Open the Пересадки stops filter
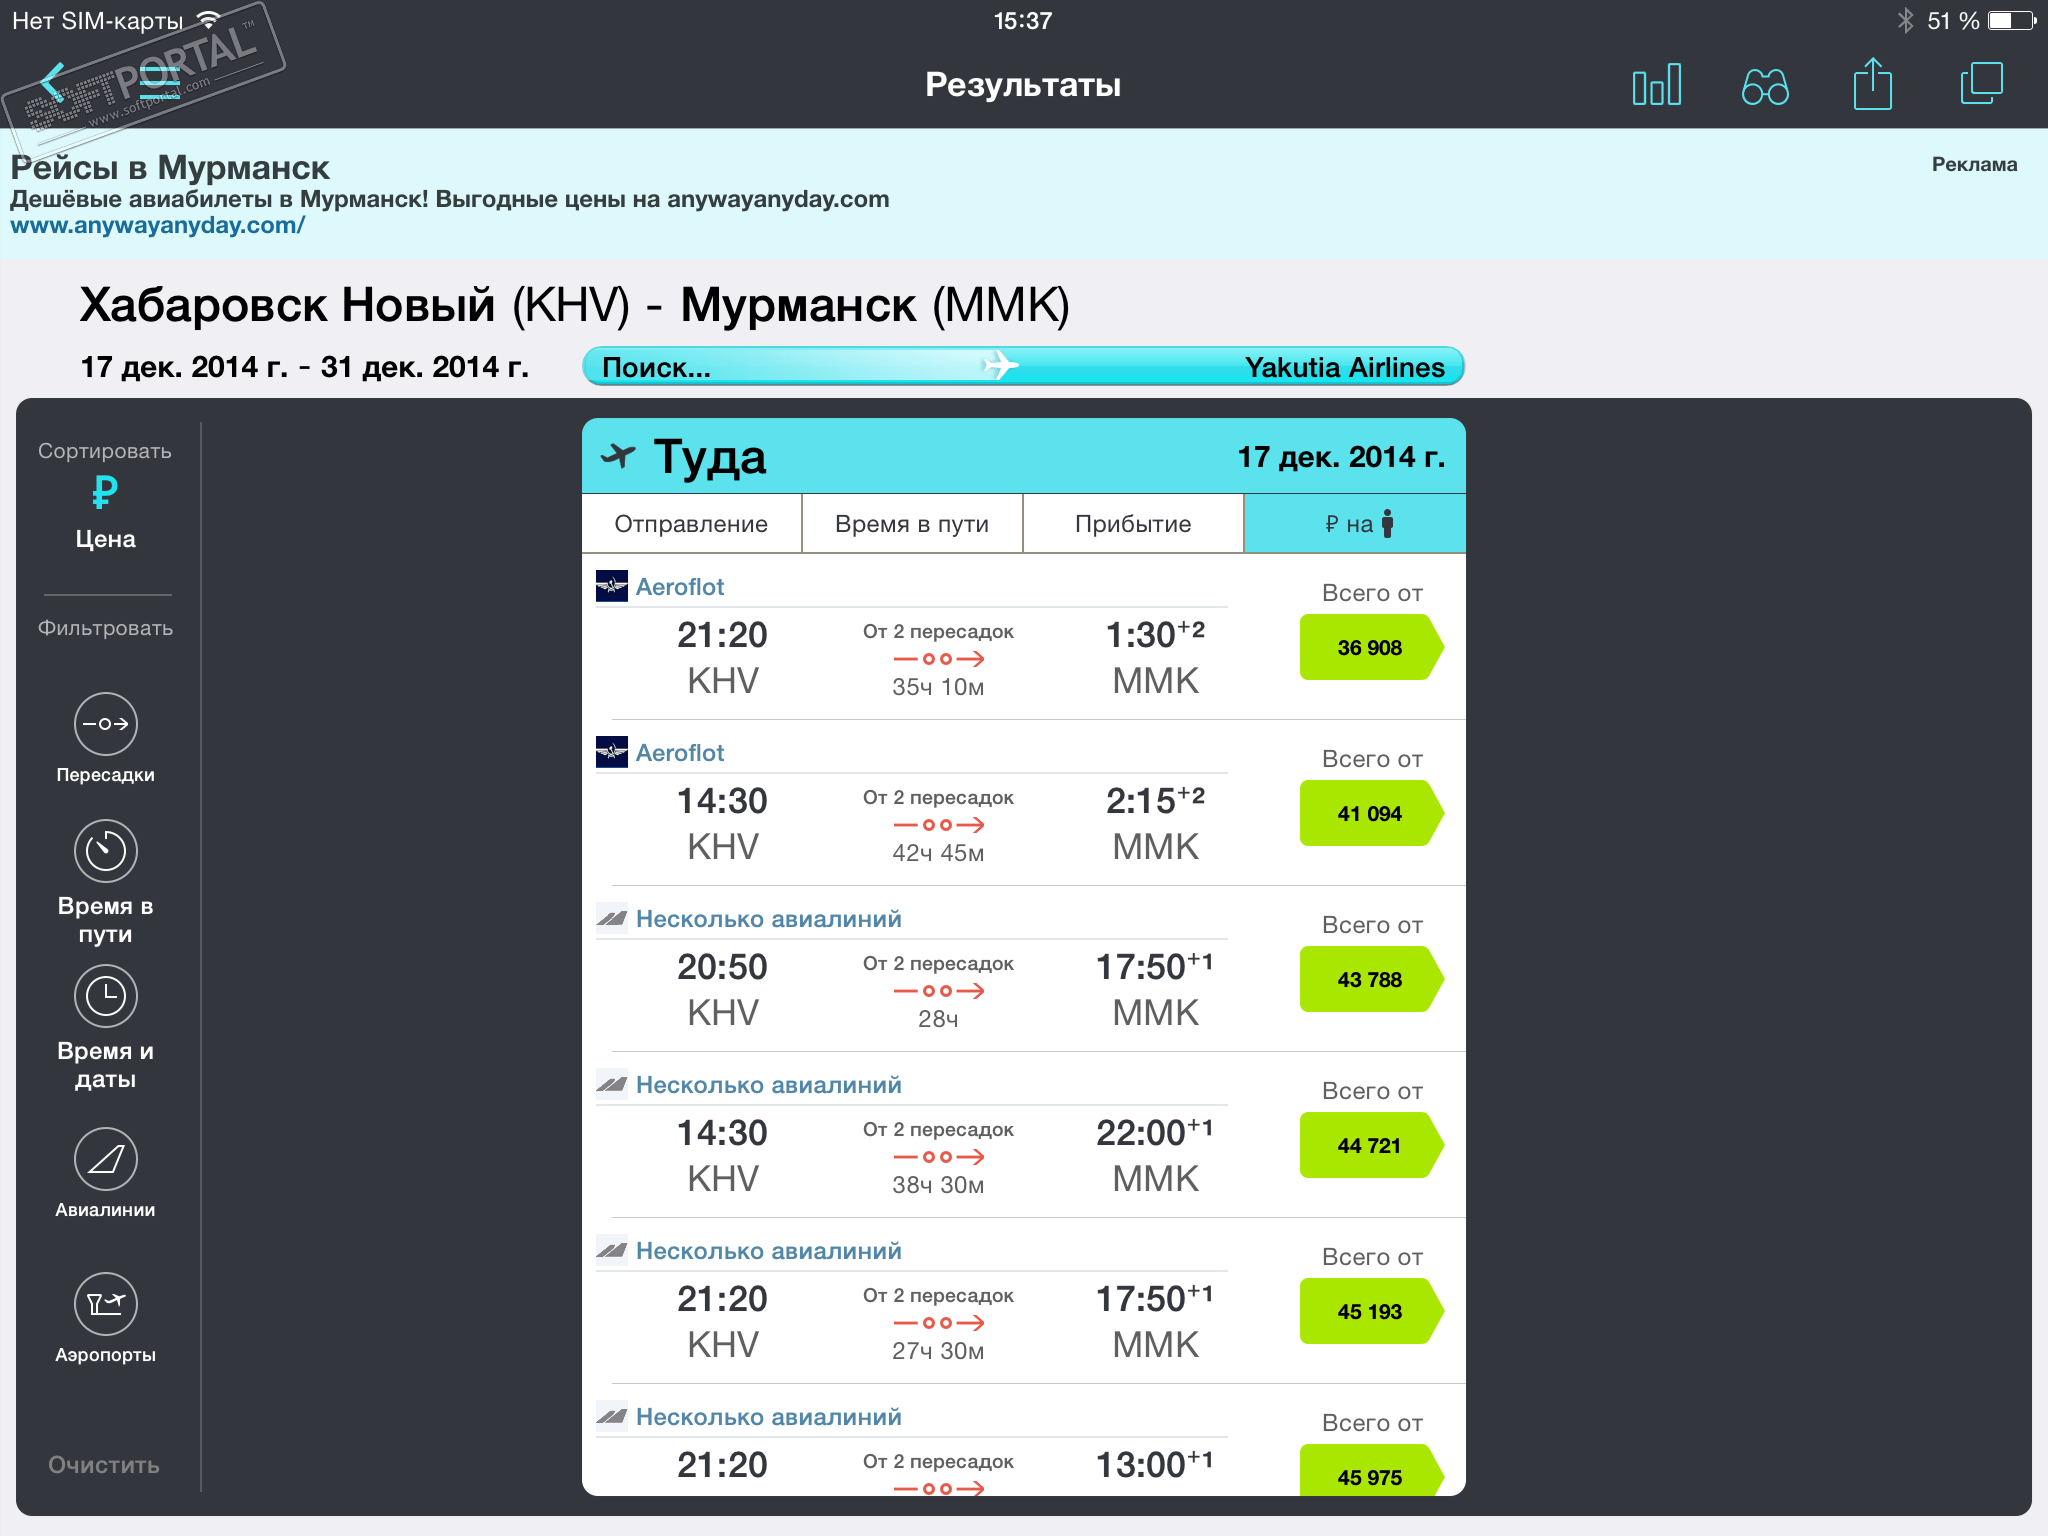Screen dimensions: 2048x1536 pyautogui.click(x=105, y=725)
